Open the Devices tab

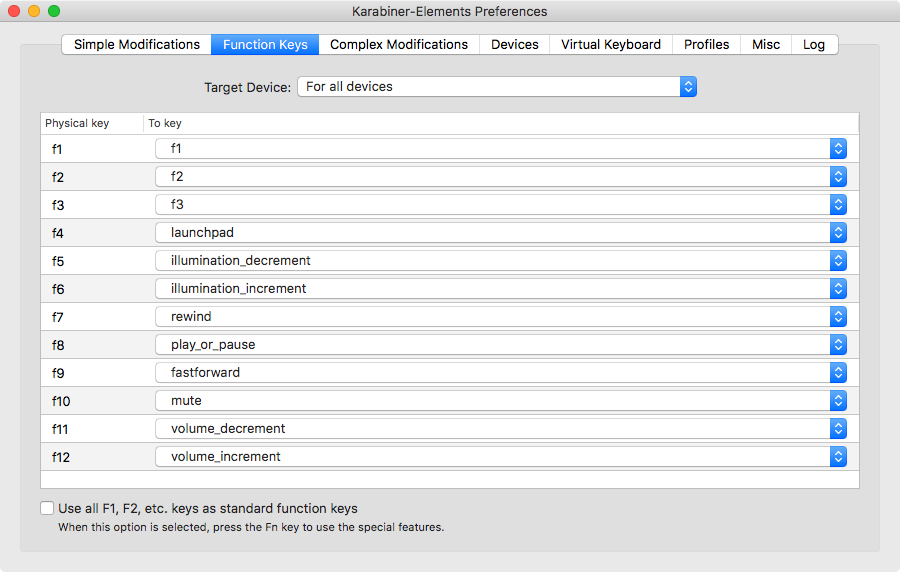coord(515,45)
